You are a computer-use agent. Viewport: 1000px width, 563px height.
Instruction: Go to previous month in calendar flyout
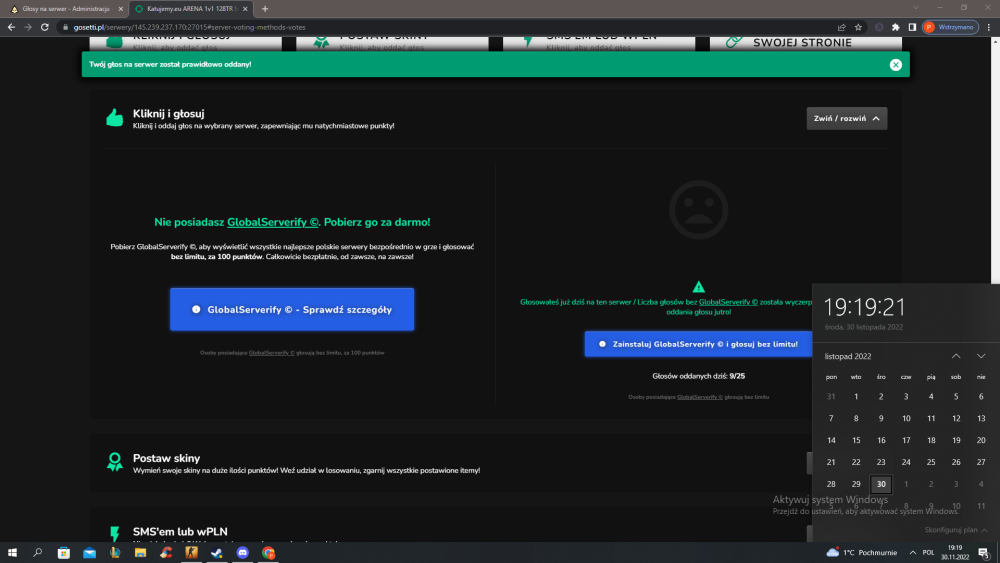pos(955,356)
